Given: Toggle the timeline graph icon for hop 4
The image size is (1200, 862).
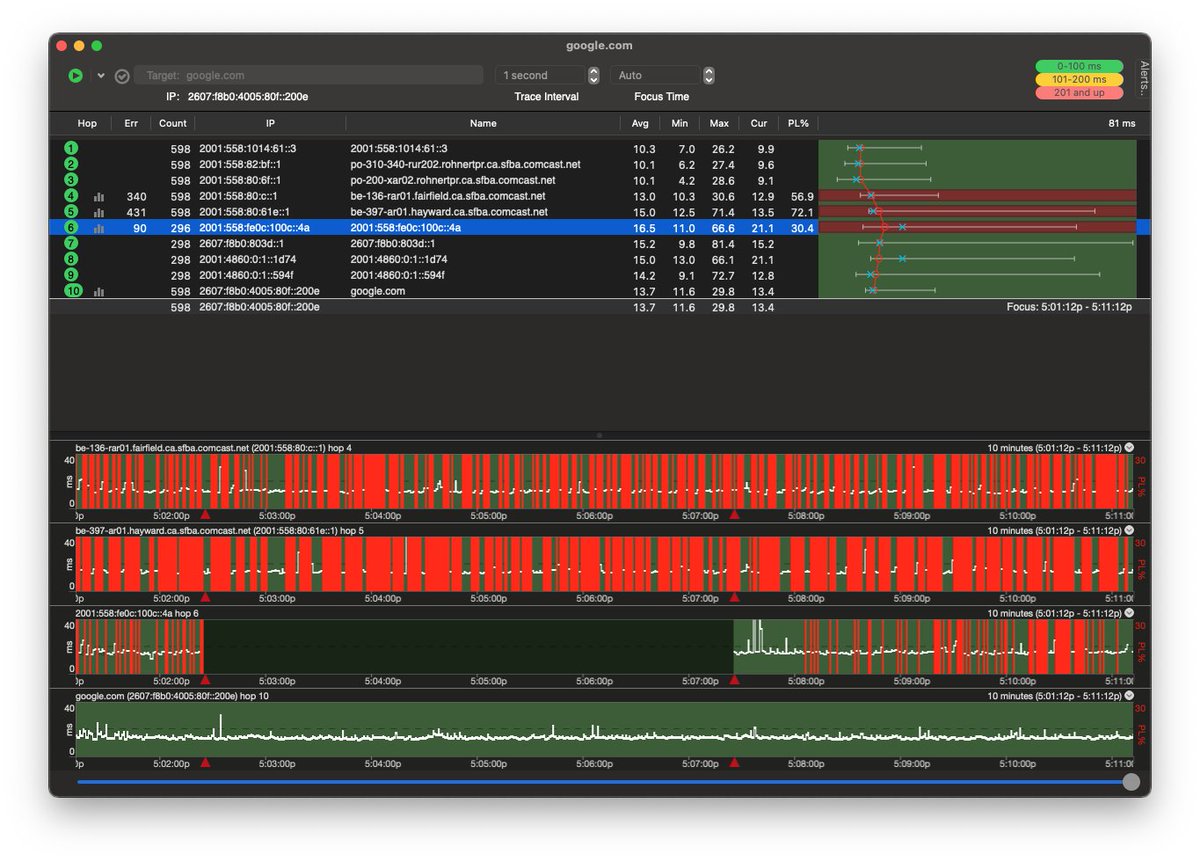Looking at the screenshot, I should [99, 197].
